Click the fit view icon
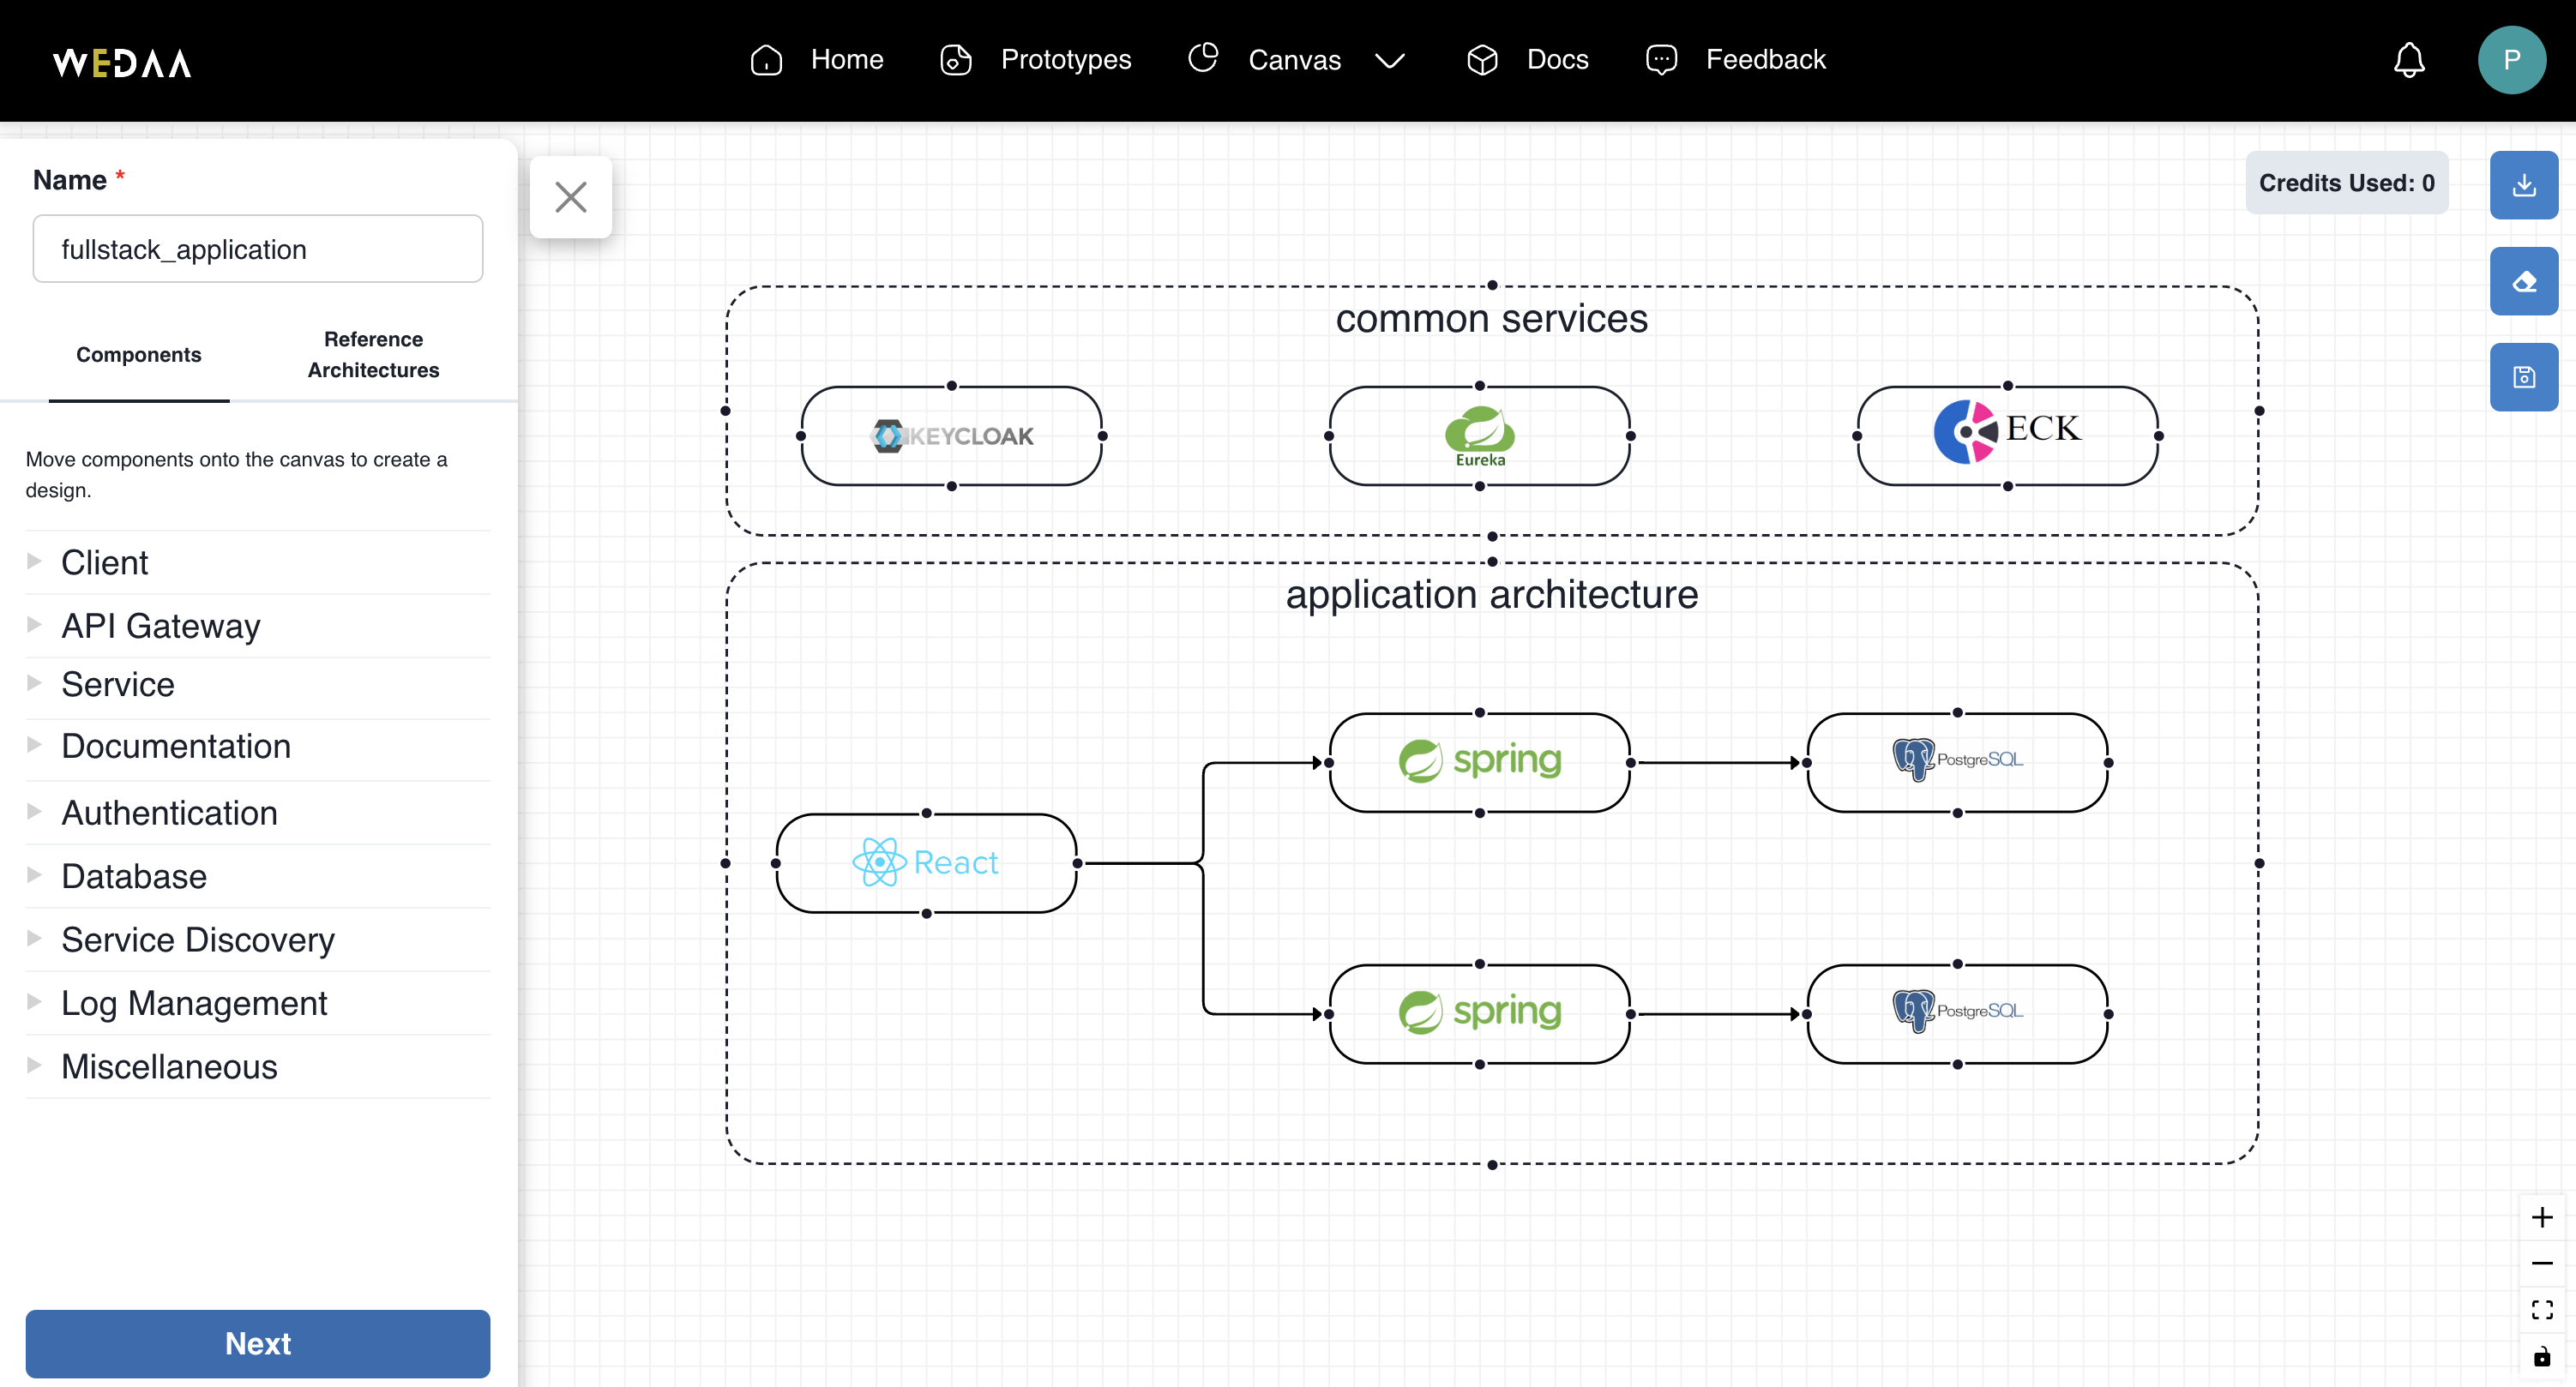The image size is (2576, 1387). [x=2542, y=1310]
